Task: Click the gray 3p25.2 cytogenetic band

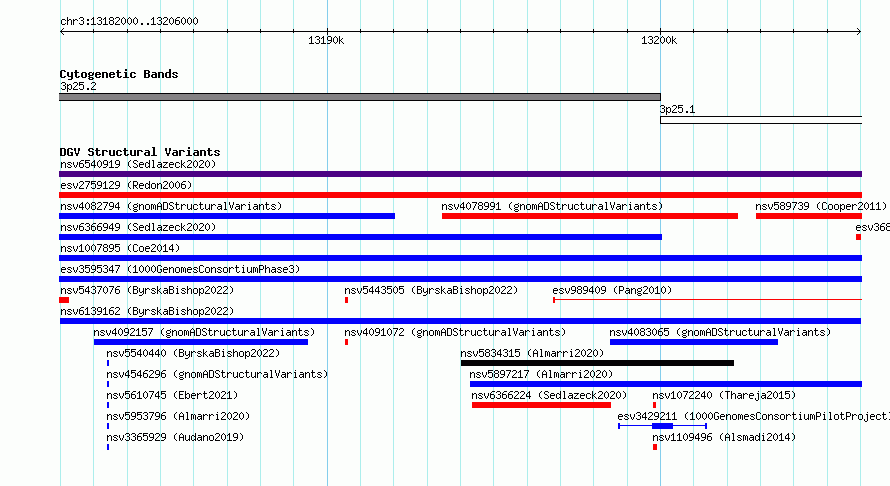Action: pos(360,97)
